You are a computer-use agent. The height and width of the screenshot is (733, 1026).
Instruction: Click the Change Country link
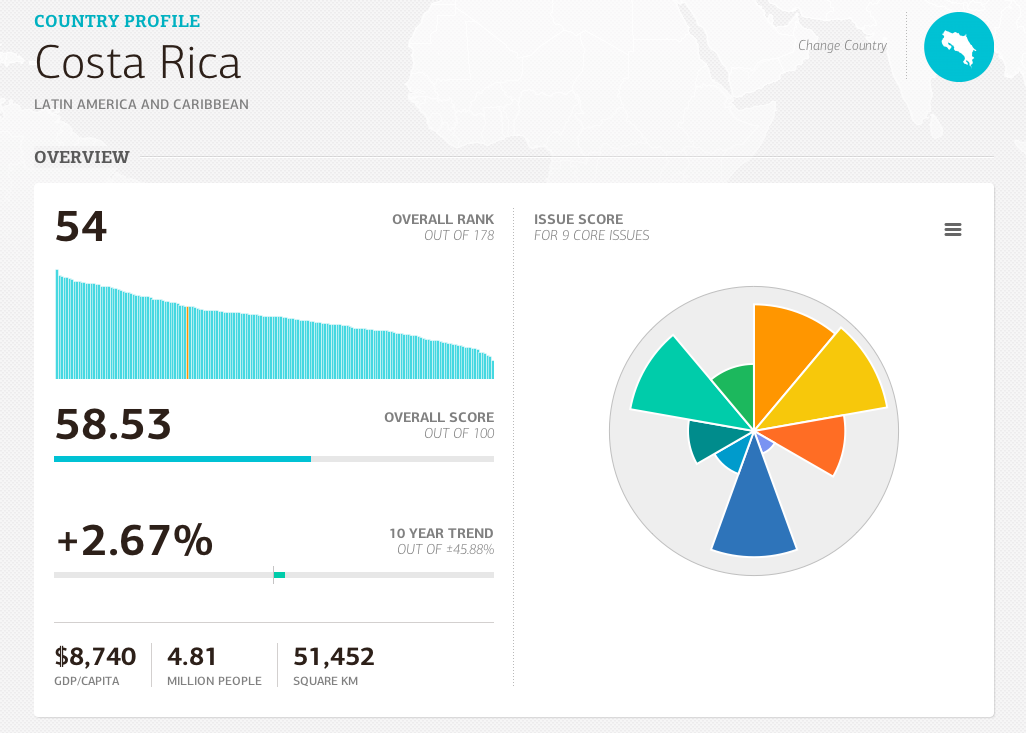pyautogui.click(x=842, y=46)
